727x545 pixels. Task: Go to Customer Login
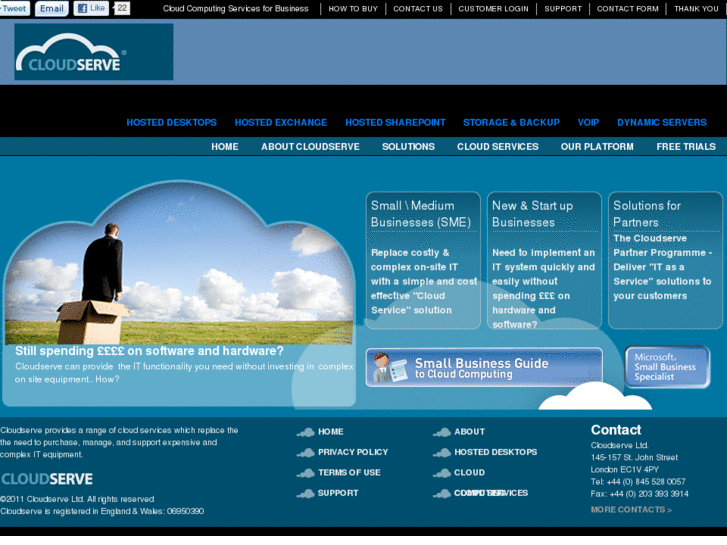[x=493, y=9]
